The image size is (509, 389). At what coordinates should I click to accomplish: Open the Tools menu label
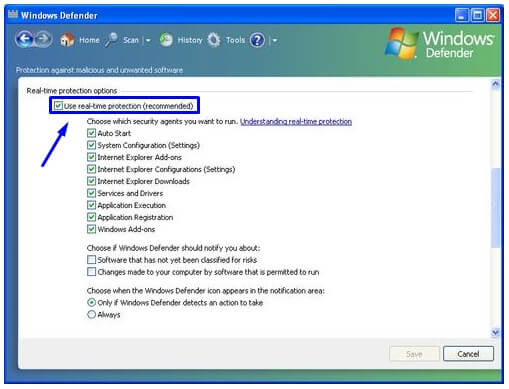click(235, 40)
